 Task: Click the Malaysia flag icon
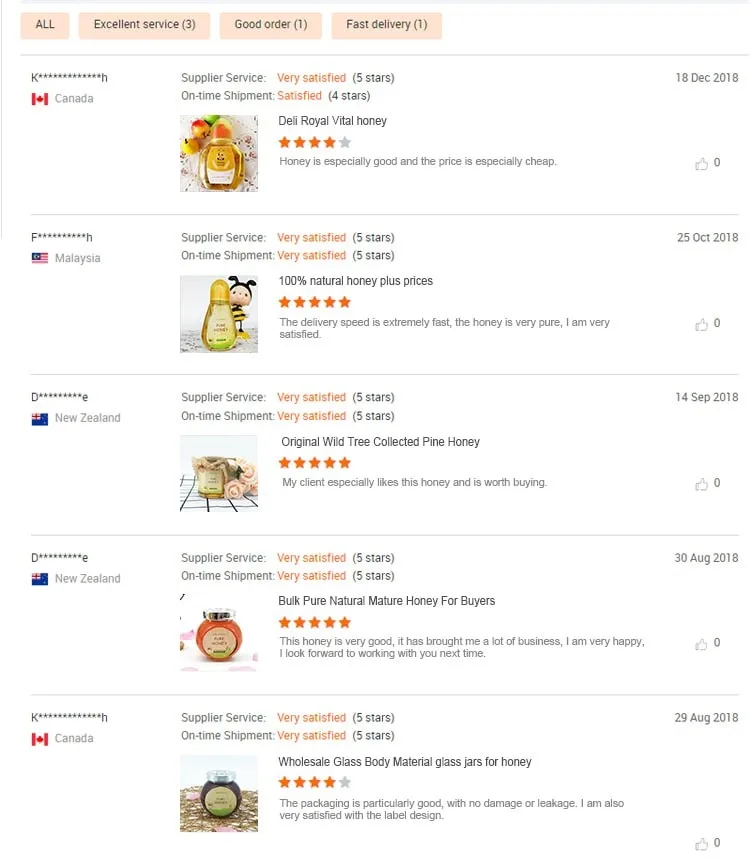pyautogui.click(x=40, y=258)
